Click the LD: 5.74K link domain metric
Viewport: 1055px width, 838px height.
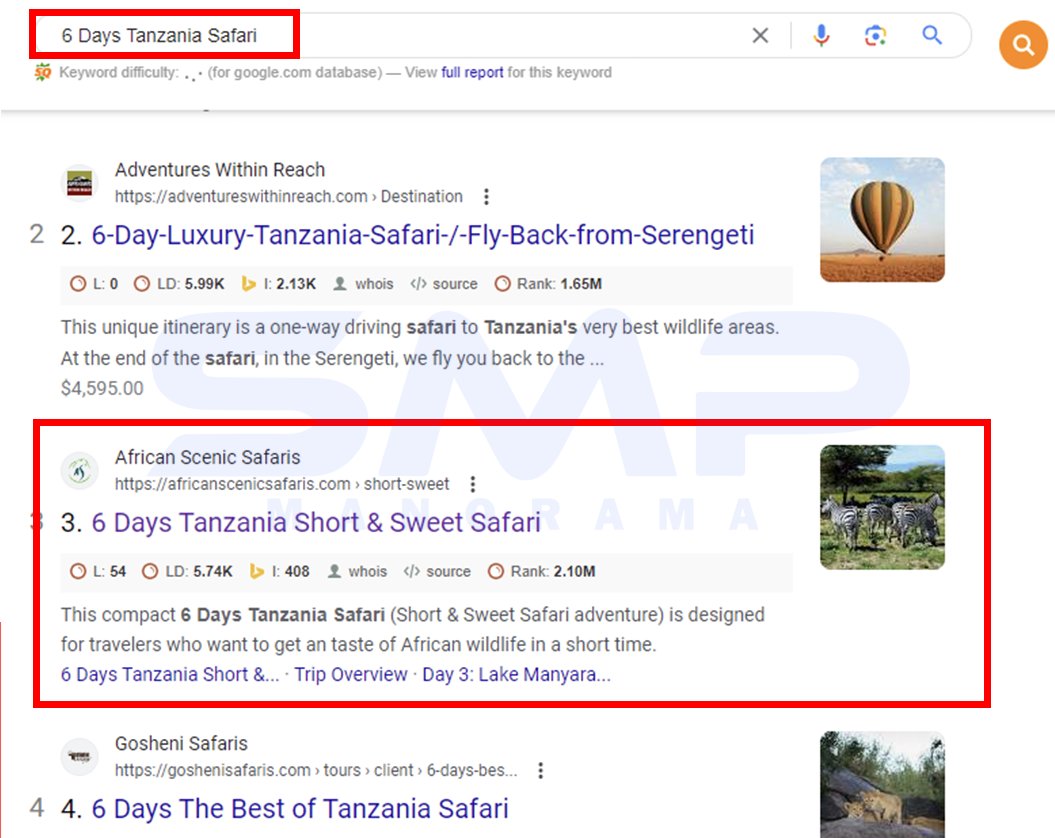pyautogui.click(x=187, y=571)
